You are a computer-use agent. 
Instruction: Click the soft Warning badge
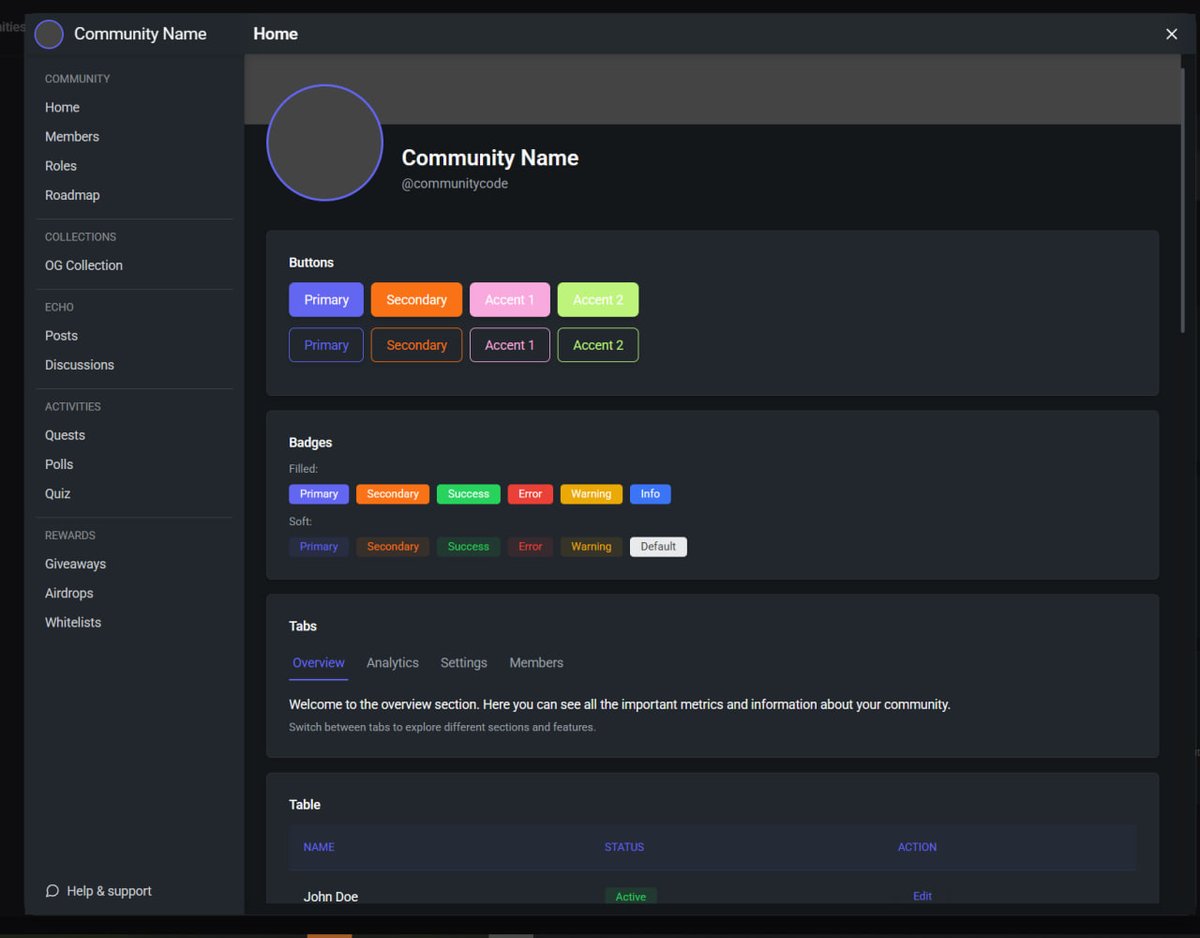tap(591, 547)
